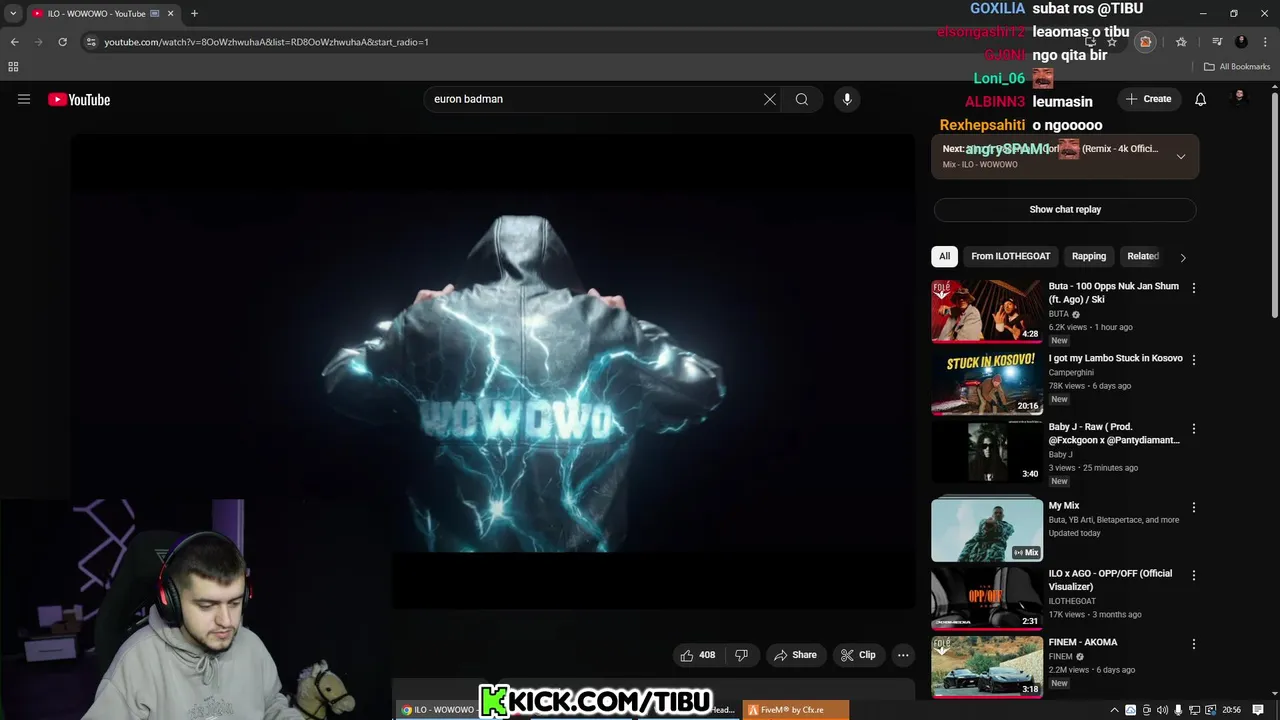
Task: Open the Windows notification center icon
Action: pyautogui.click(x=1258, y=710)
